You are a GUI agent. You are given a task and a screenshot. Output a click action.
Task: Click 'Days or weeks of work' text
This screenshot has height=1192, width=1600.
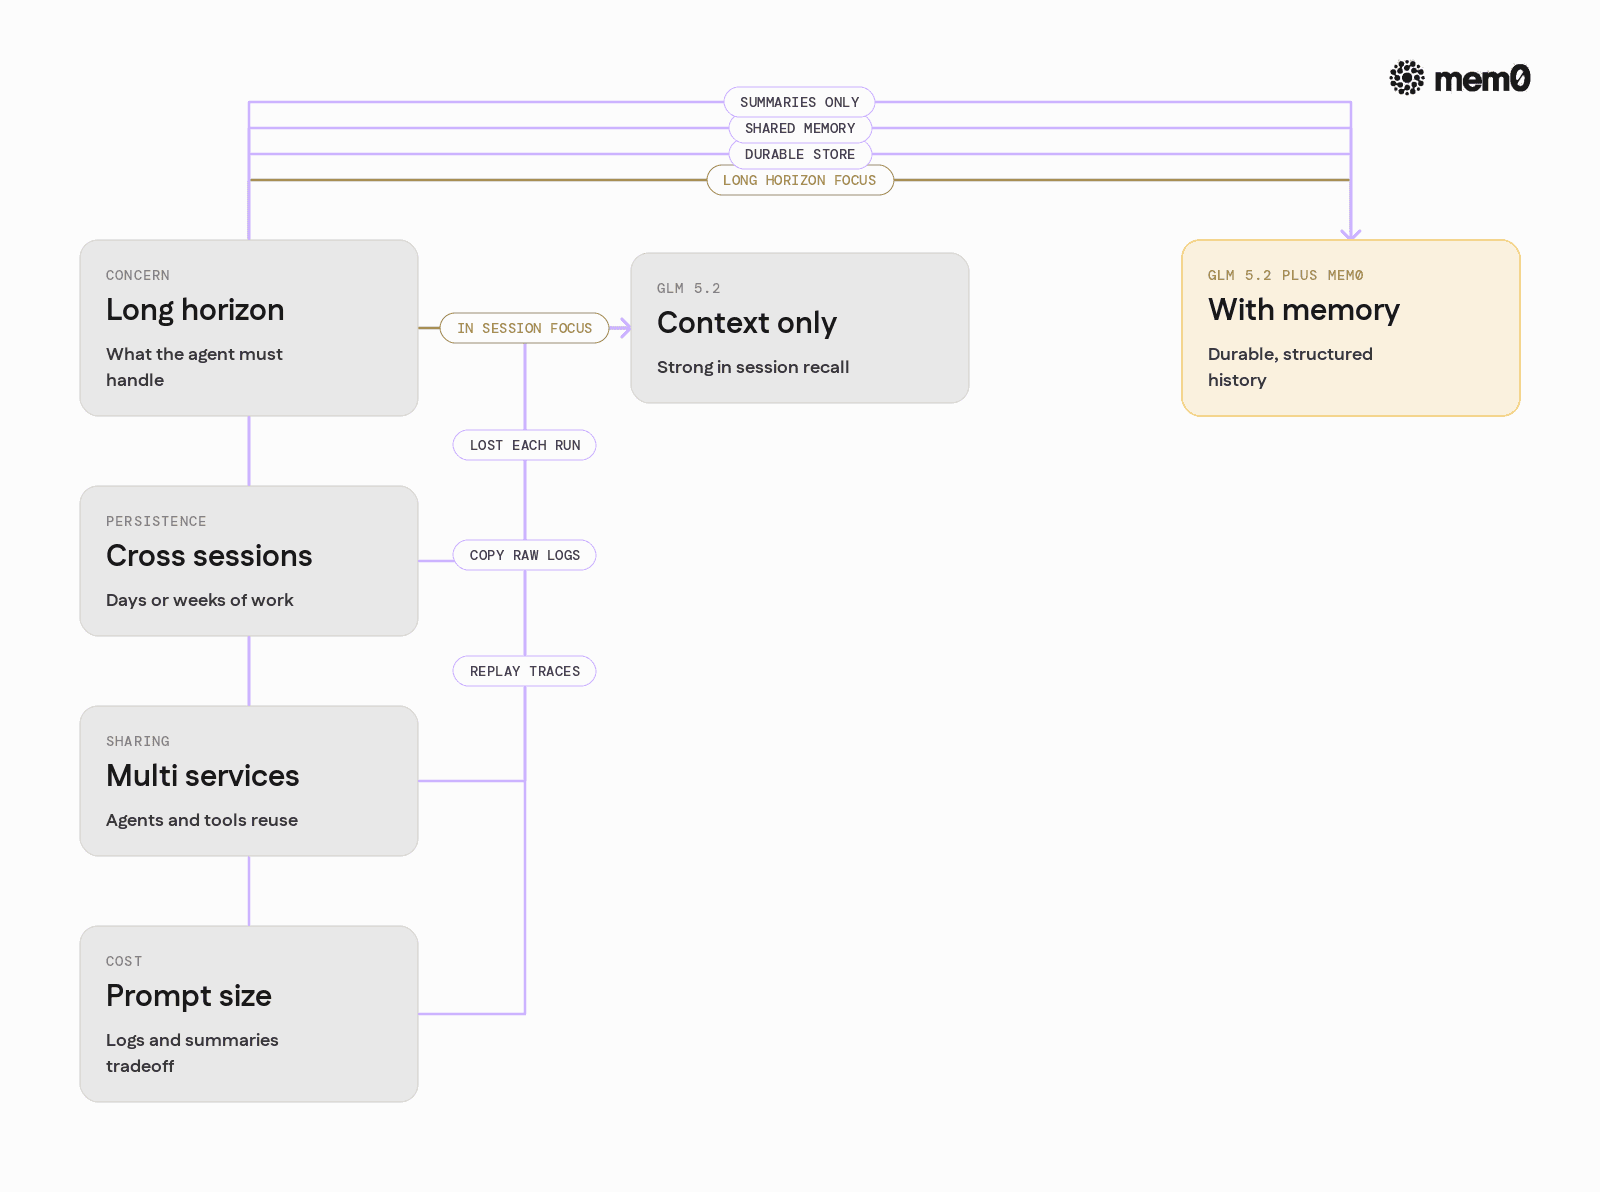point(200,600)
